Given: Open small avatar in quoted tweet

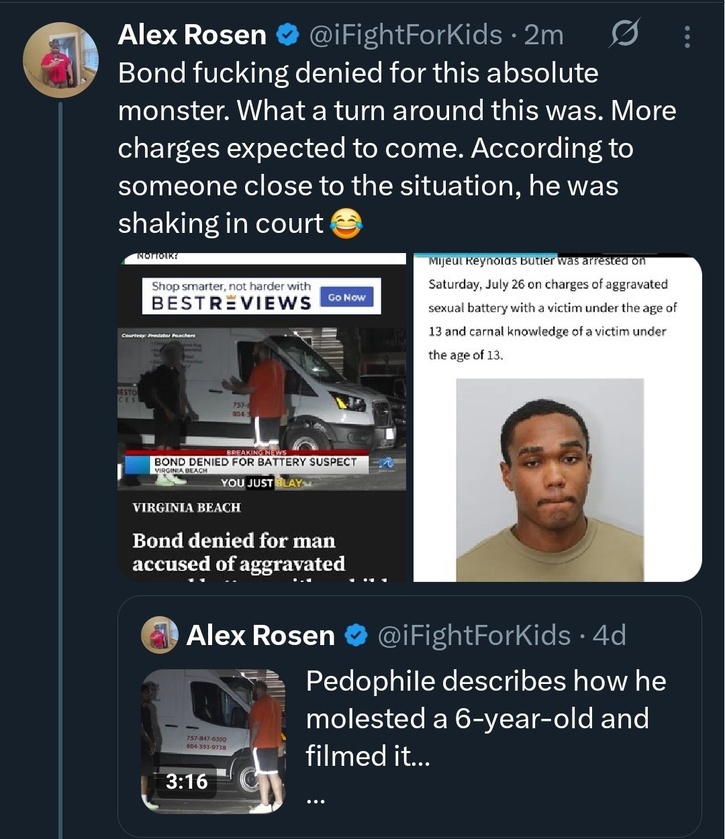Looking at the screenshot, I should click(x=159, y=635).
